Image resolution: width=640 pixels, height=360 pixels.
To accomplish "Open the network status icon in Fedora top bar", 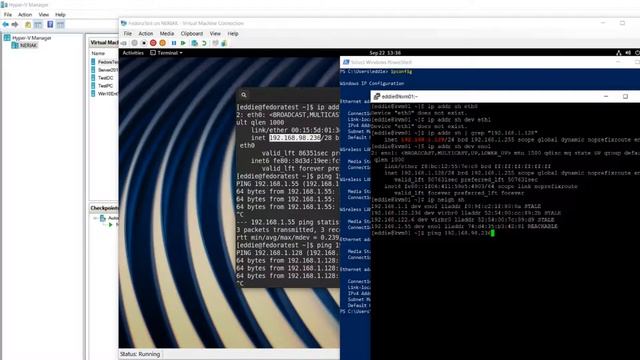I will [x=619, y=53].
